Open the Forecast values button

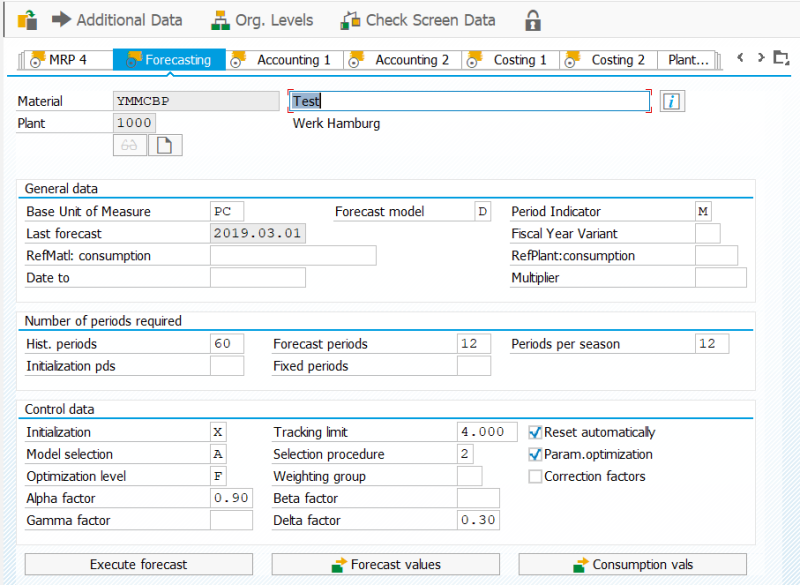point(386,564)
